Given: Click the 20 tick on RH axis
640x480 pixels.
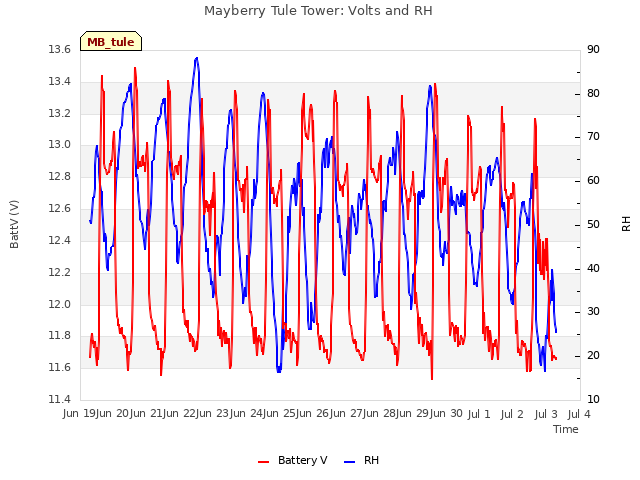Looking at the screenshot, I should click(593, 356).
